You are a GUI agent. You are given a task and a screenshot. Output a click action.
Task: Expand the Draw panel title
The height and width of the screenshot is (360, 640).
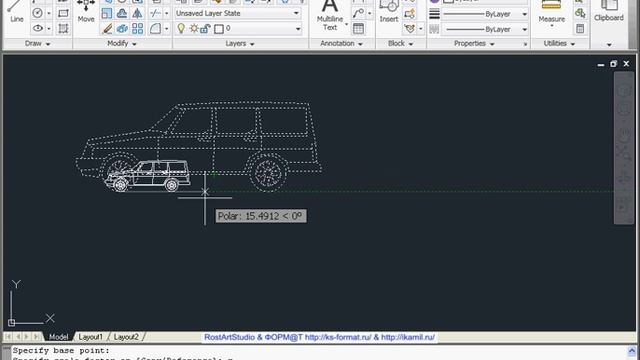click(38, 43)
